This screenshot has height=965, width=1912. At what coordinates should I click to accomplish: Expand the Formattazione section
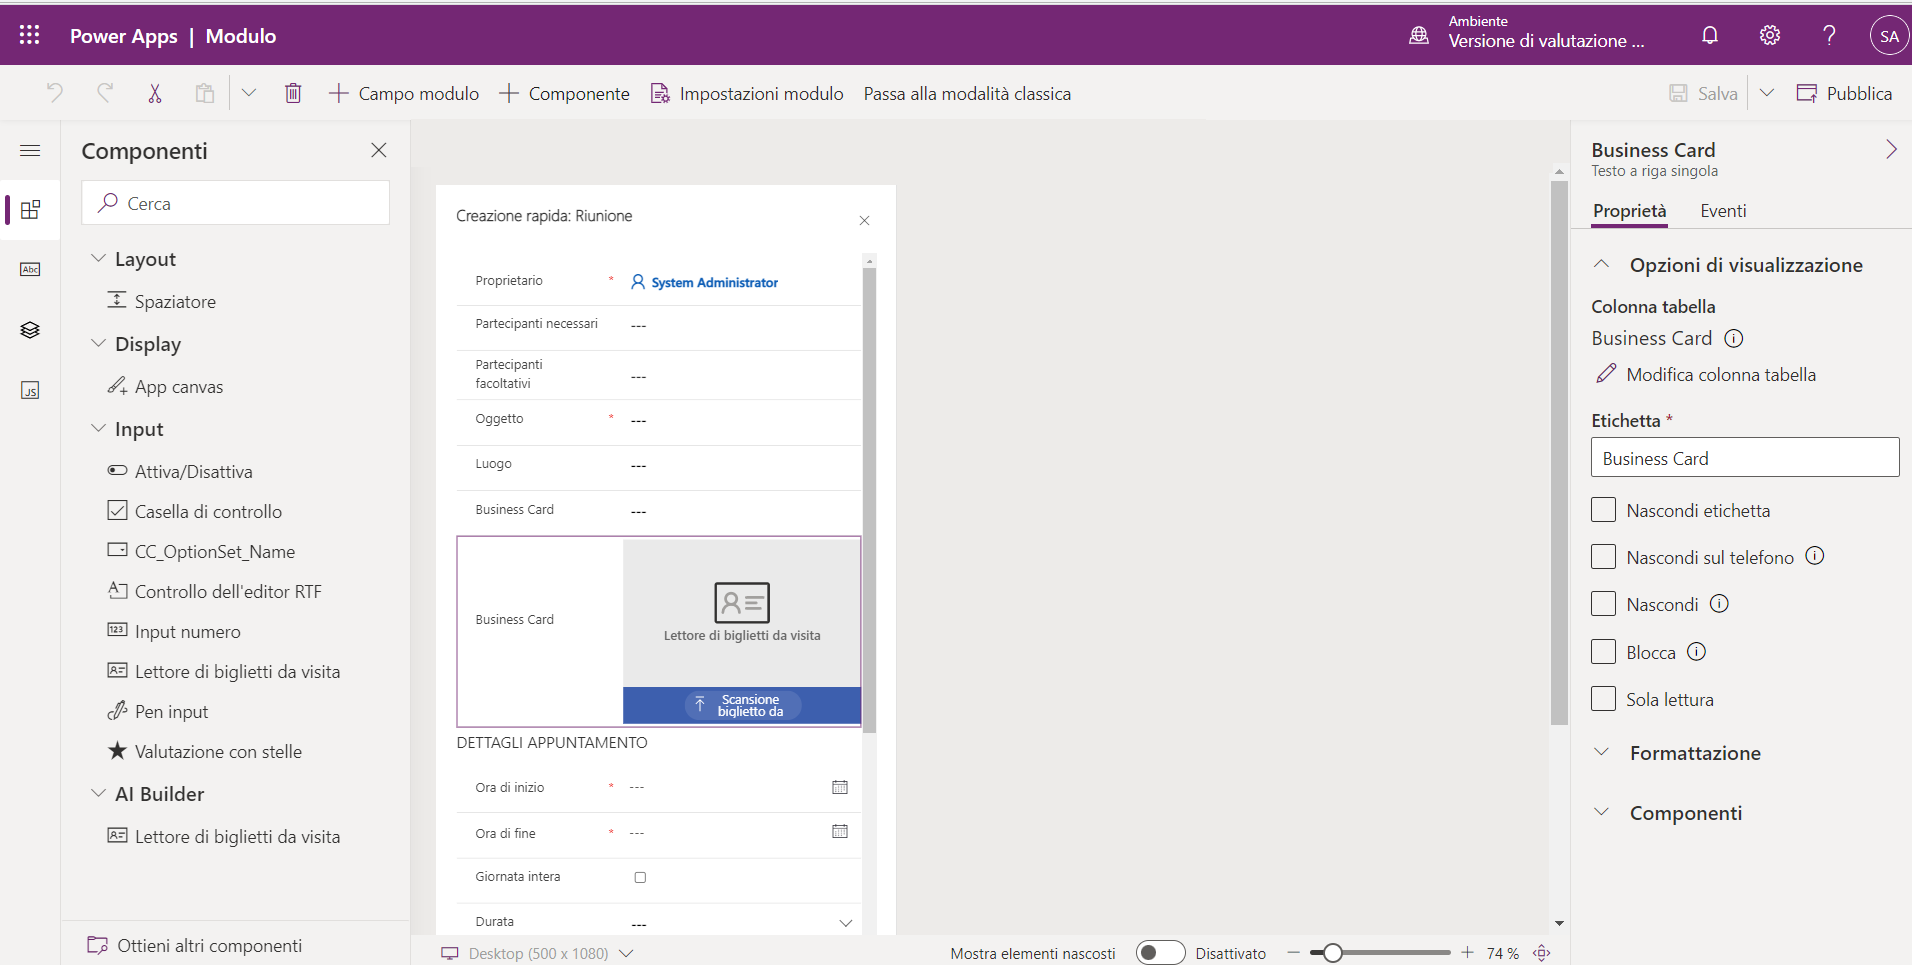point(1601,752)
